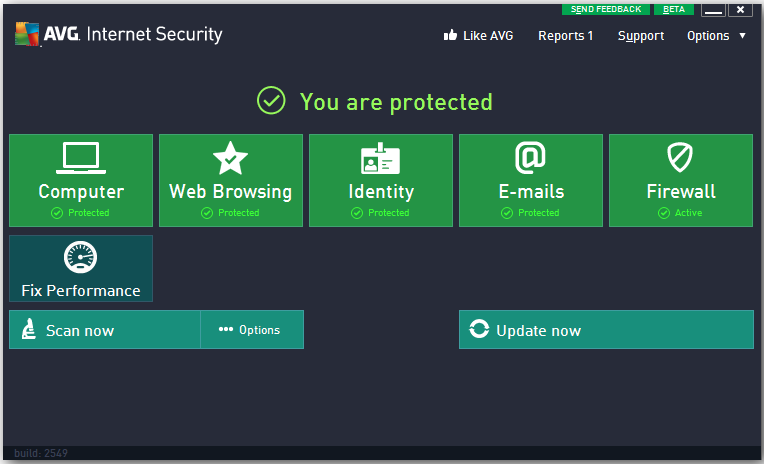Click the Protected checkmark under Identity
Viewport: 764px width, 464px height.
point(357,213)
